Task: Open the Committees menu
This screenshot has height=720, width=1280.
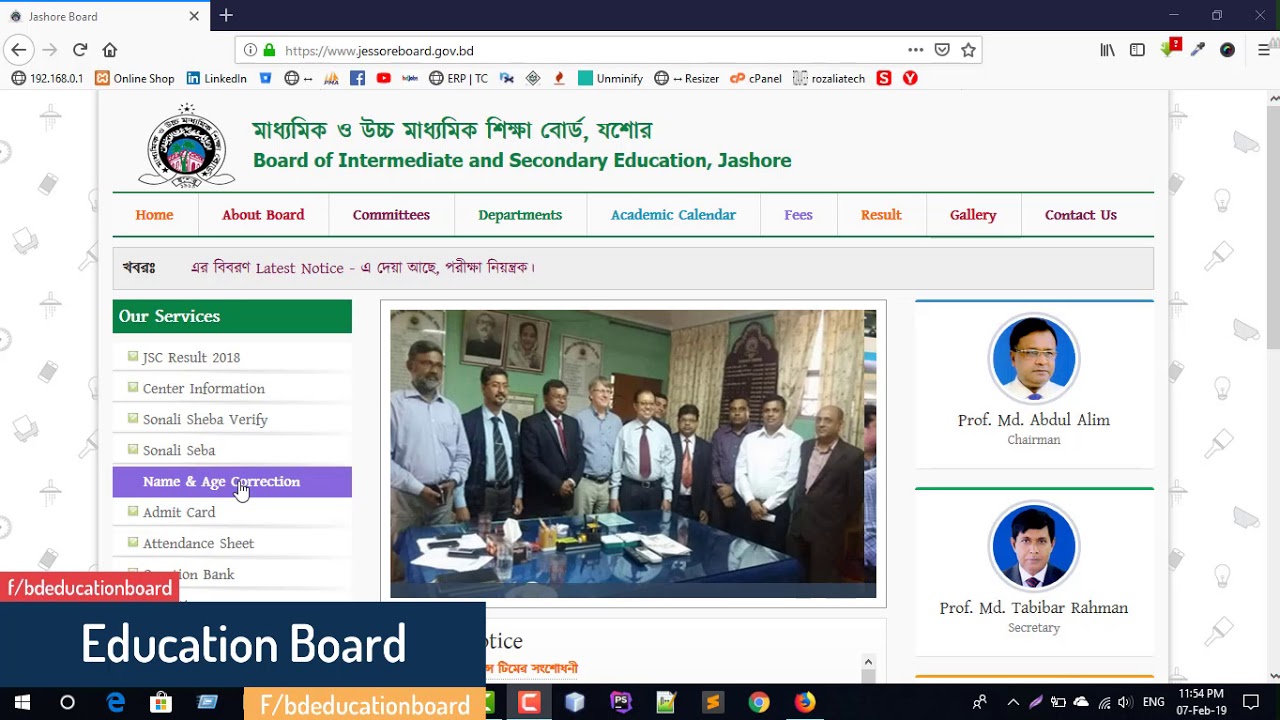Action: pyautogui.click(x=391, y=215)
